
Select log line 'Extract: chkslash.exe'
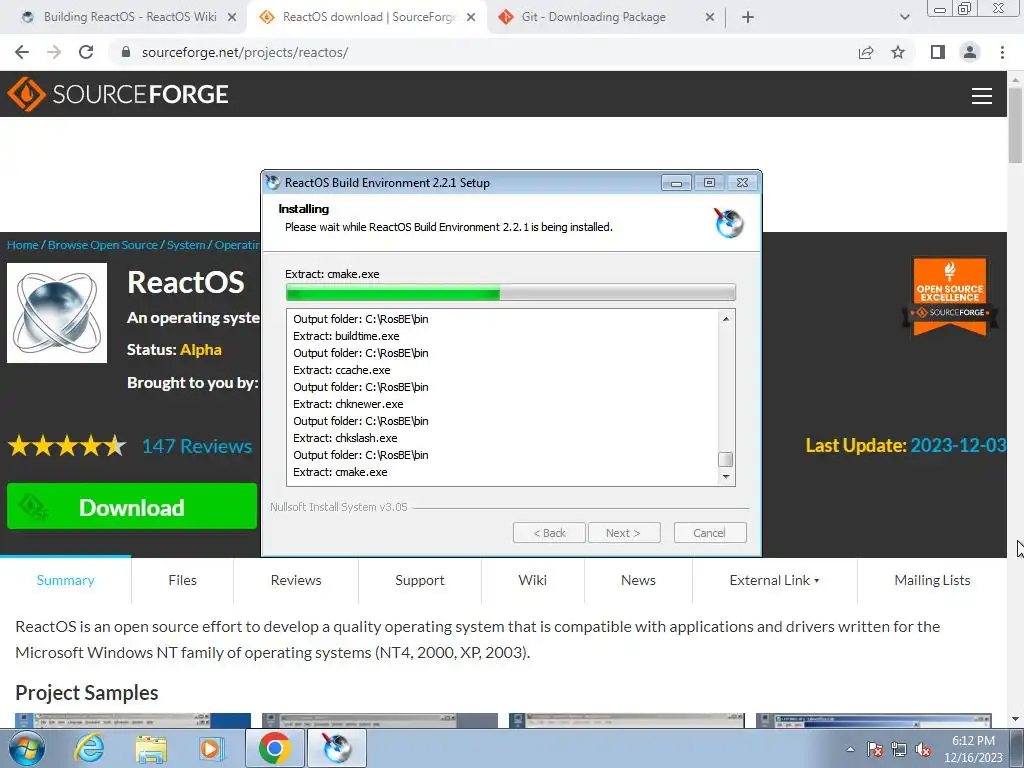coord(345,438)
